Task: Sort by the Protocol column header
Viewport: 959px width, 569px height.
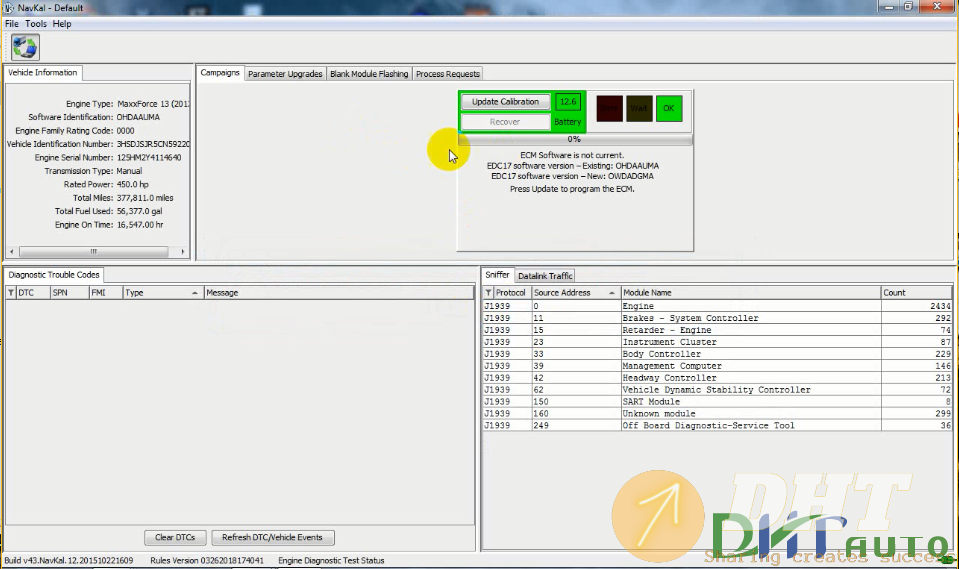Action: click(513, 293)
